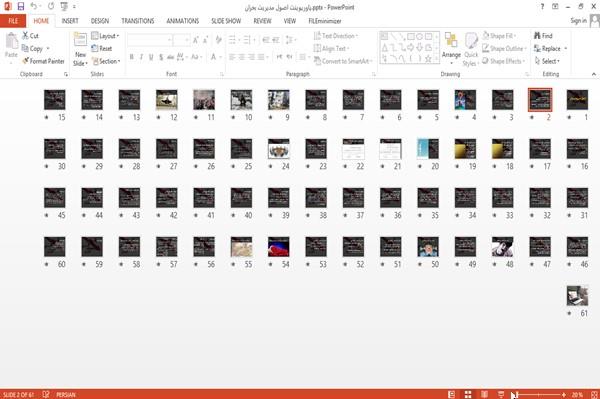600x399 pixels.
Task: Click the zoom in plus button
Action: click(x=564, y=394)
